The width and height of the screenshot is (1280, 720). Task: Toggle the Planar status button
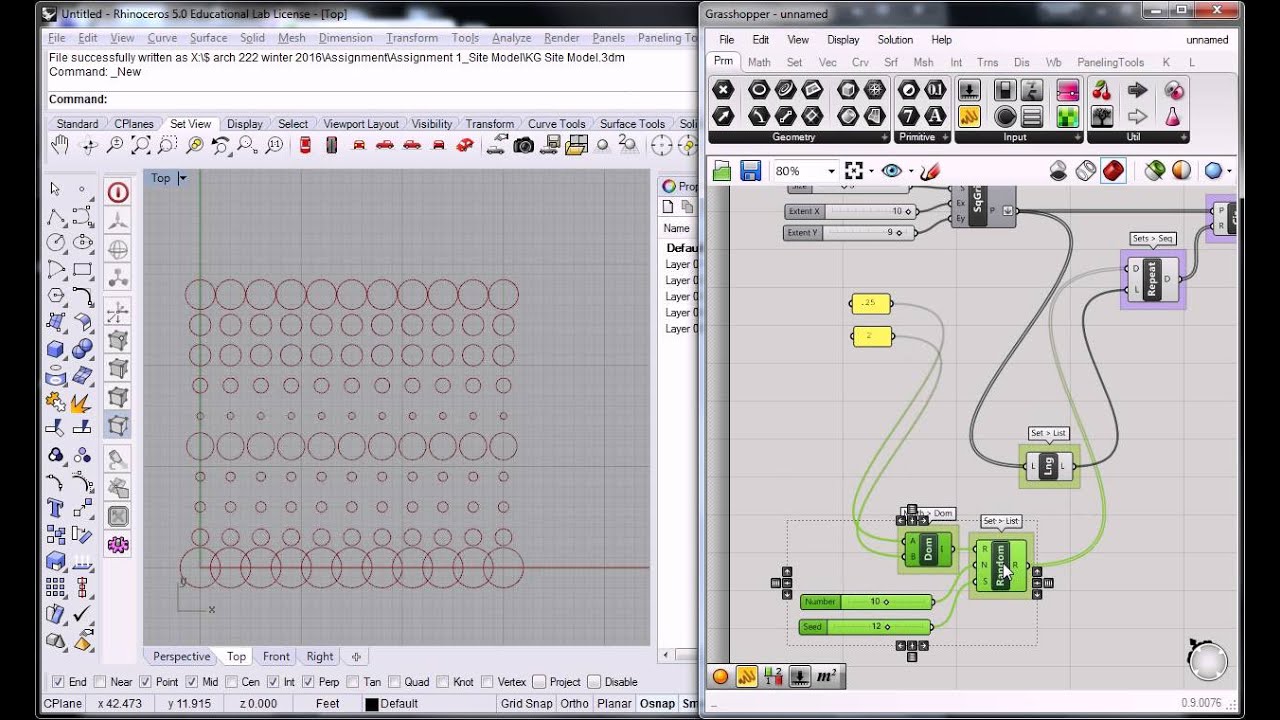[615, 704]
